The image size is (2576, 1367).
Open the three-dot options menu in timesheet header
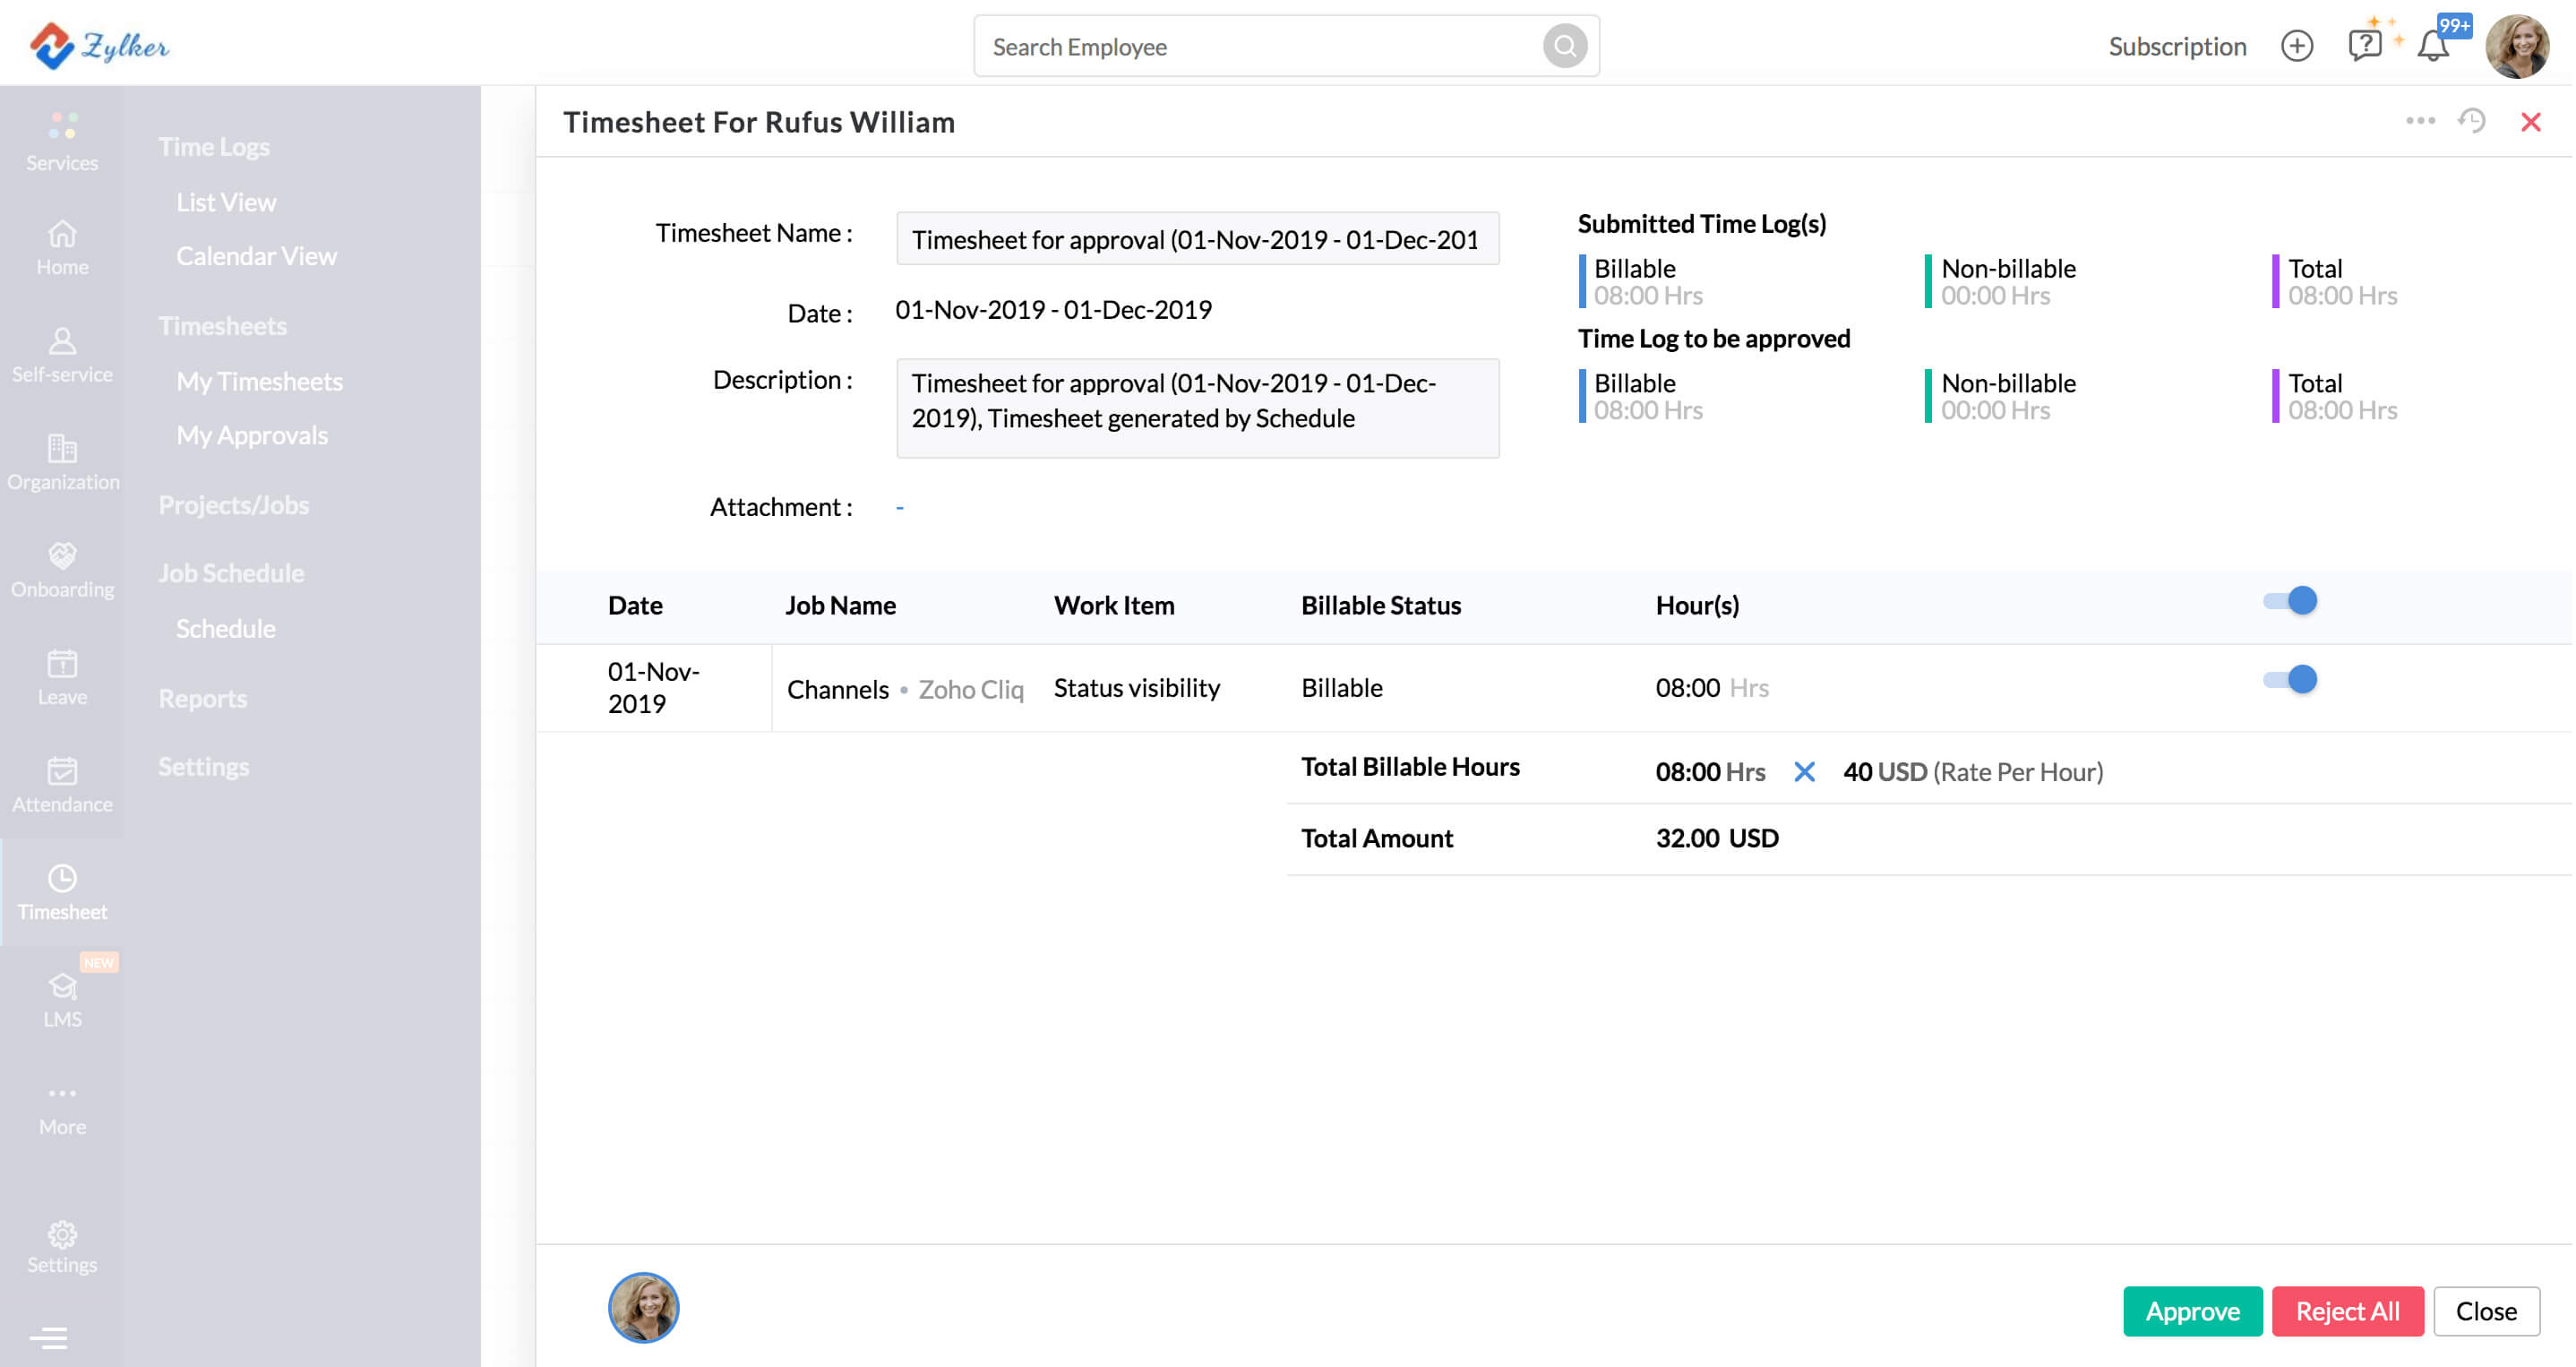2420,121
